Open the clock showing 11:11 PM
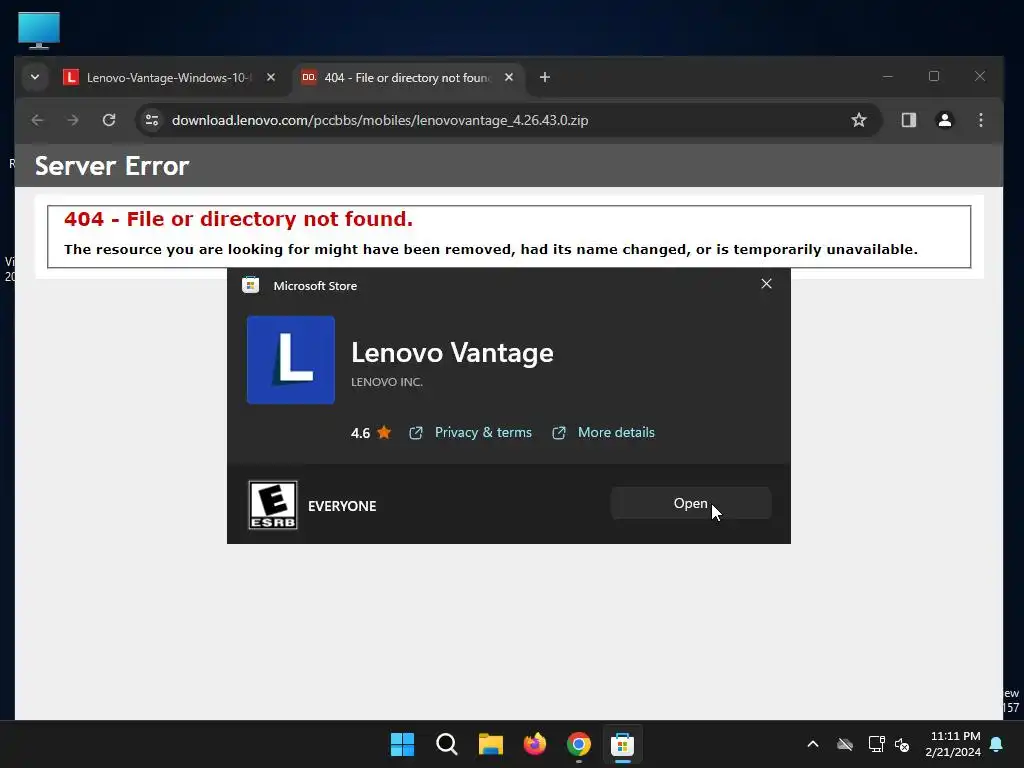 coord(953,744)
